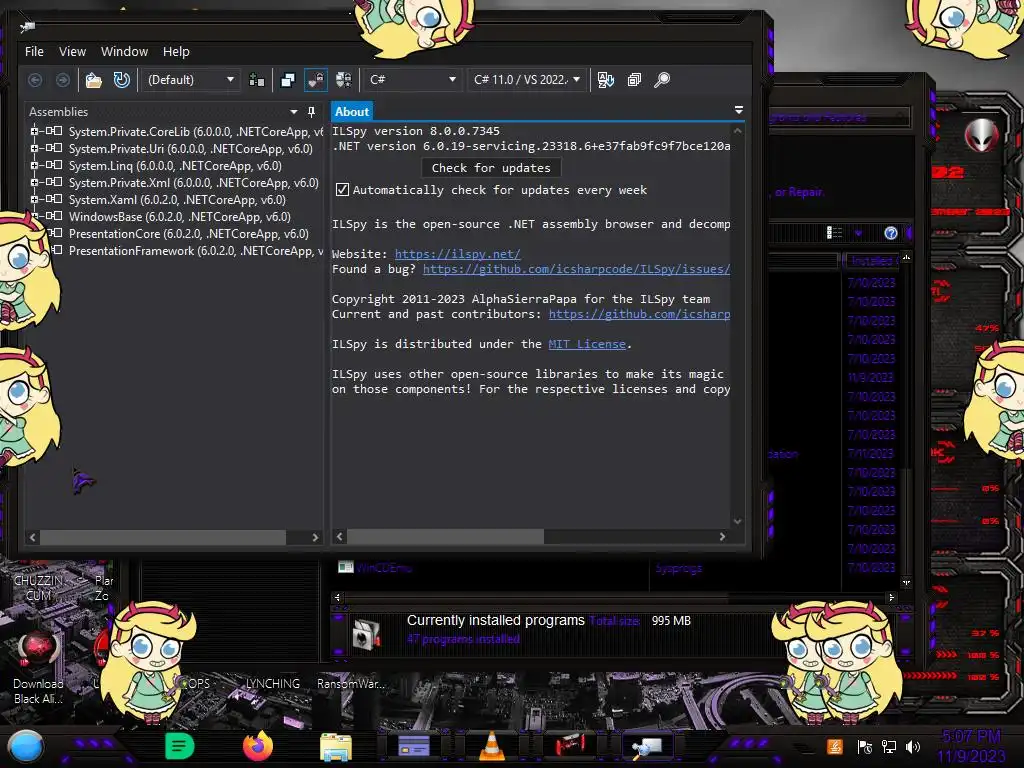The width and height of the screenshot is (1024, 768).
Task: Open VLC media player from taskbar
Action: tap(492, 746)
